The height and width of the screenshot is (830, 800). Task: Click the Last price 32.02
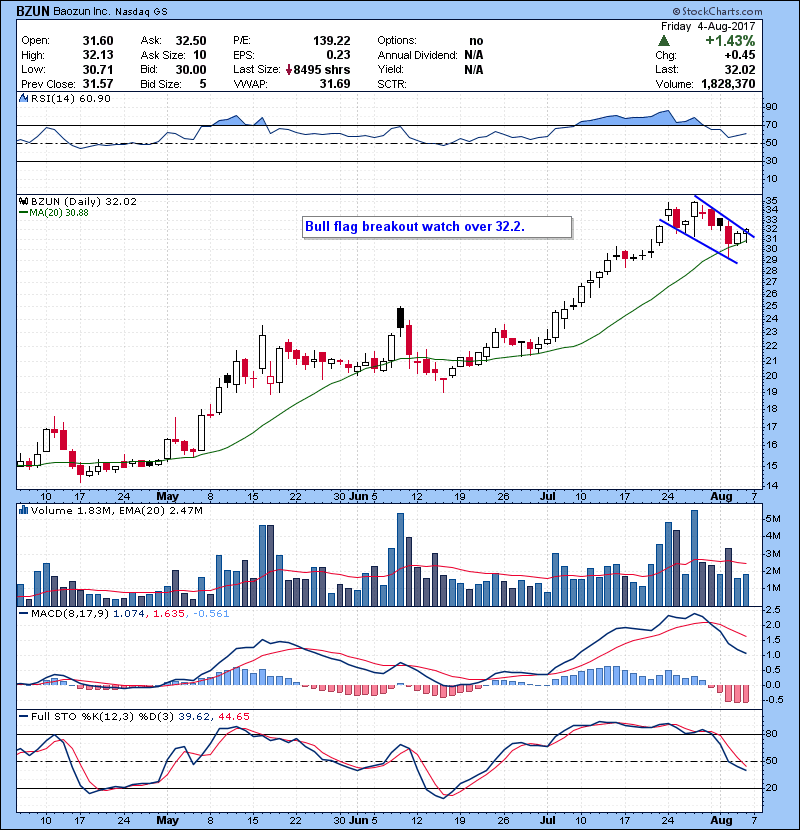tap(740, 69)
